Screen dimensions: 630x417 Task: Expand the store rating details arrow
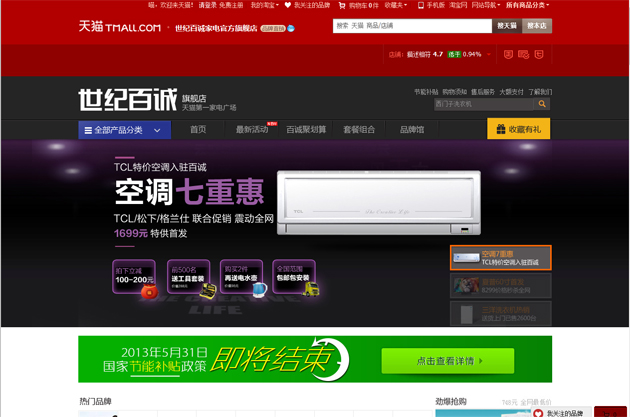(489, 55)
